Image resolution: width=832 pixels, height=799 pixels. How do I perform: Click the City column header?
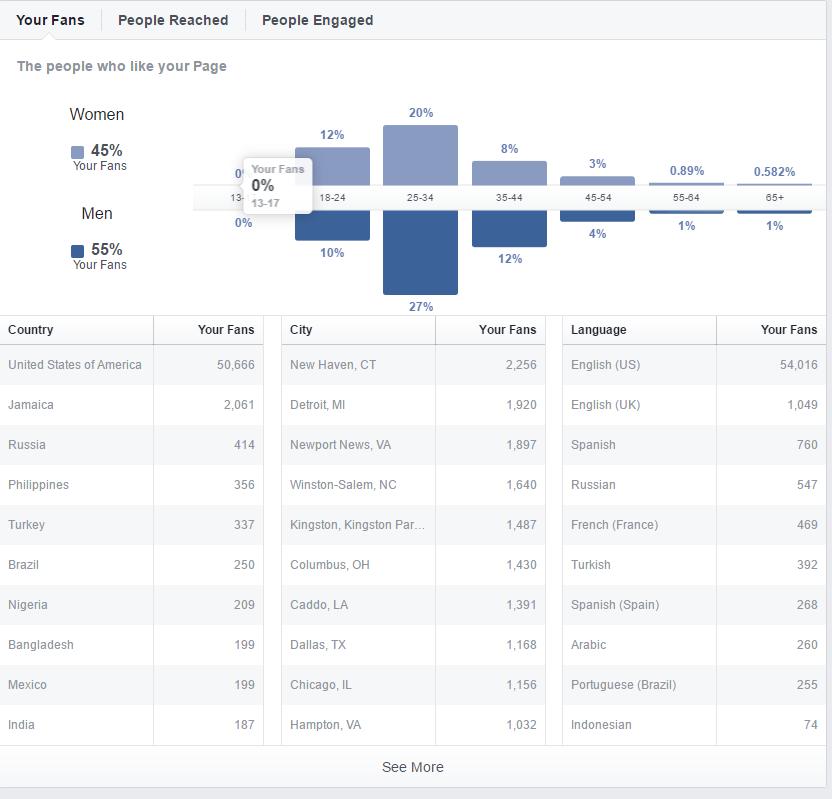pos(301,330)
